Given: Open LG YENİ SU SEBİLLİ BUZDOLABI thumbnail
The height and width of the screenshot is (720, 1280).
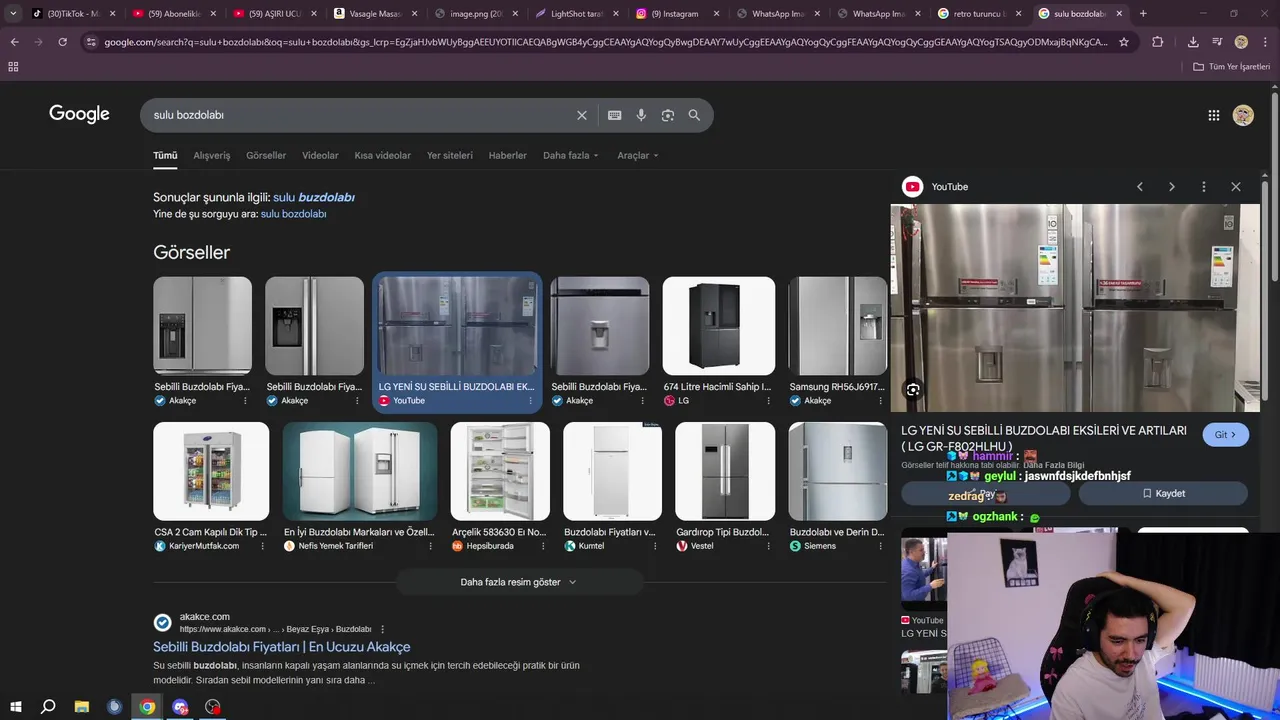Looking at the screenshot, I should (x=457, y=326).
